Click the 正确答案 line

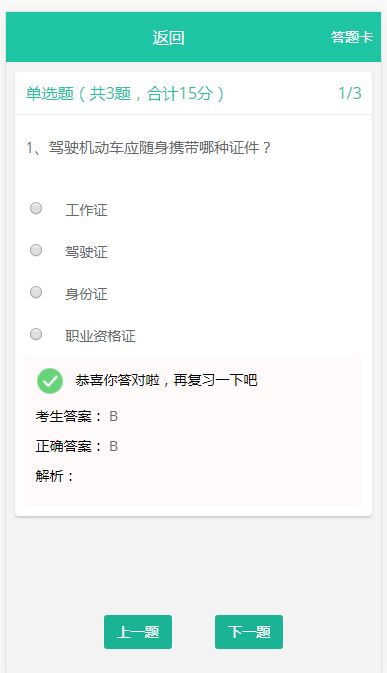(x=77, y=446)
